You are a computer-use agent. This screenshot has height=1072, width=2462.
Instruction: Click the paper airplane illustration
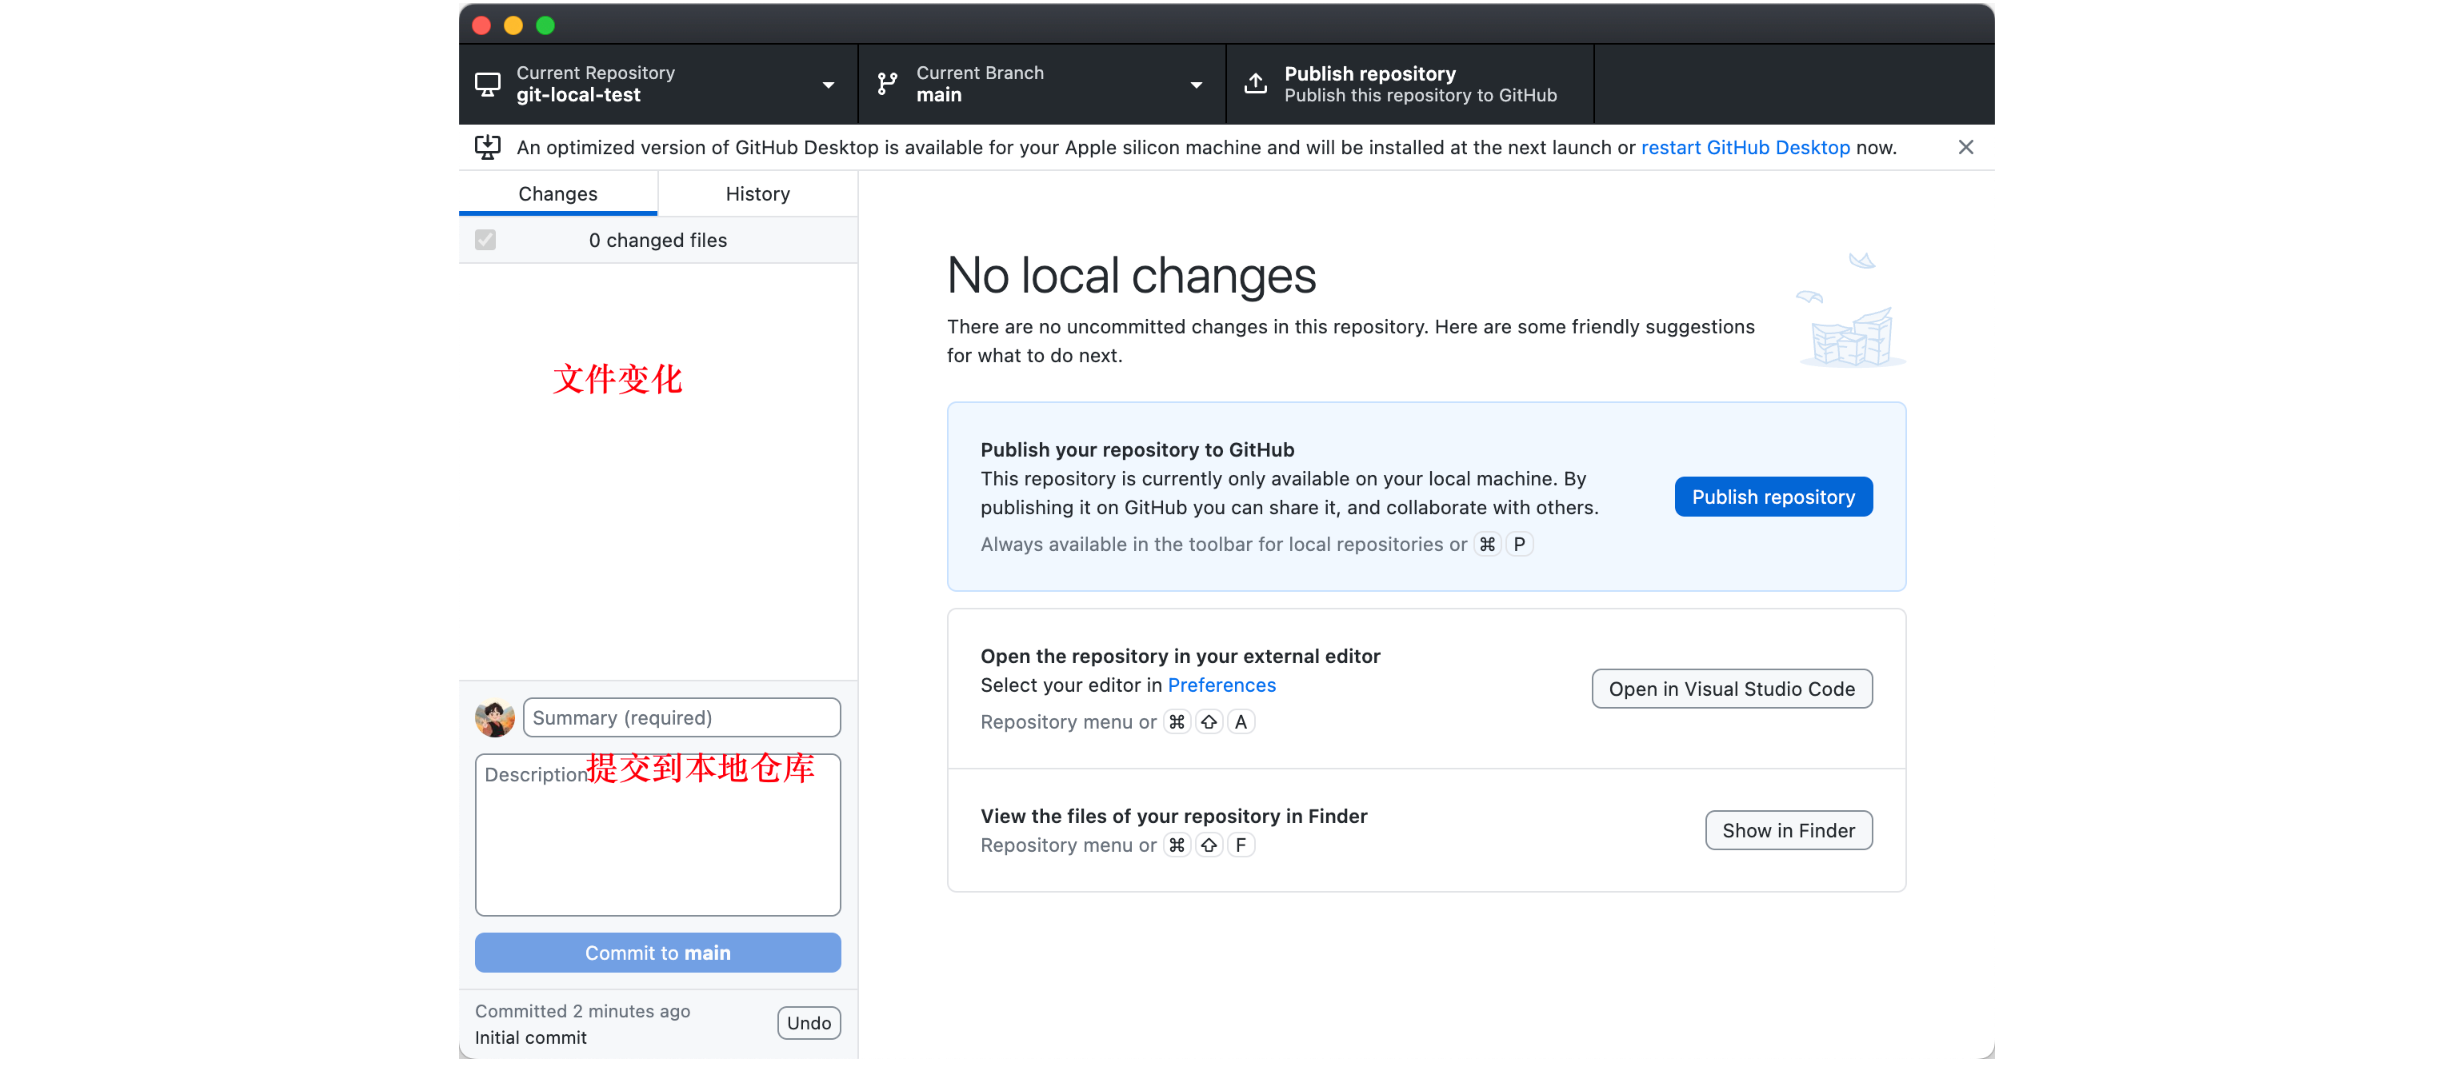coord(1860,262)
